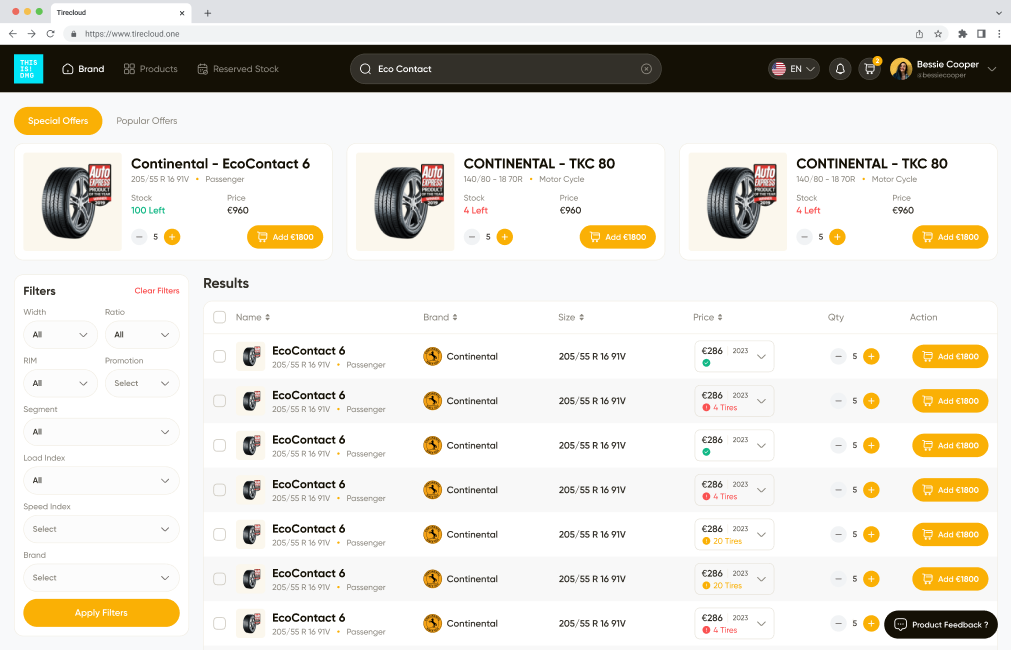The image size is (1011, 650).
Task: Tick the checkbox of the third EcoContact 6 row
Action: pos(220,445)
